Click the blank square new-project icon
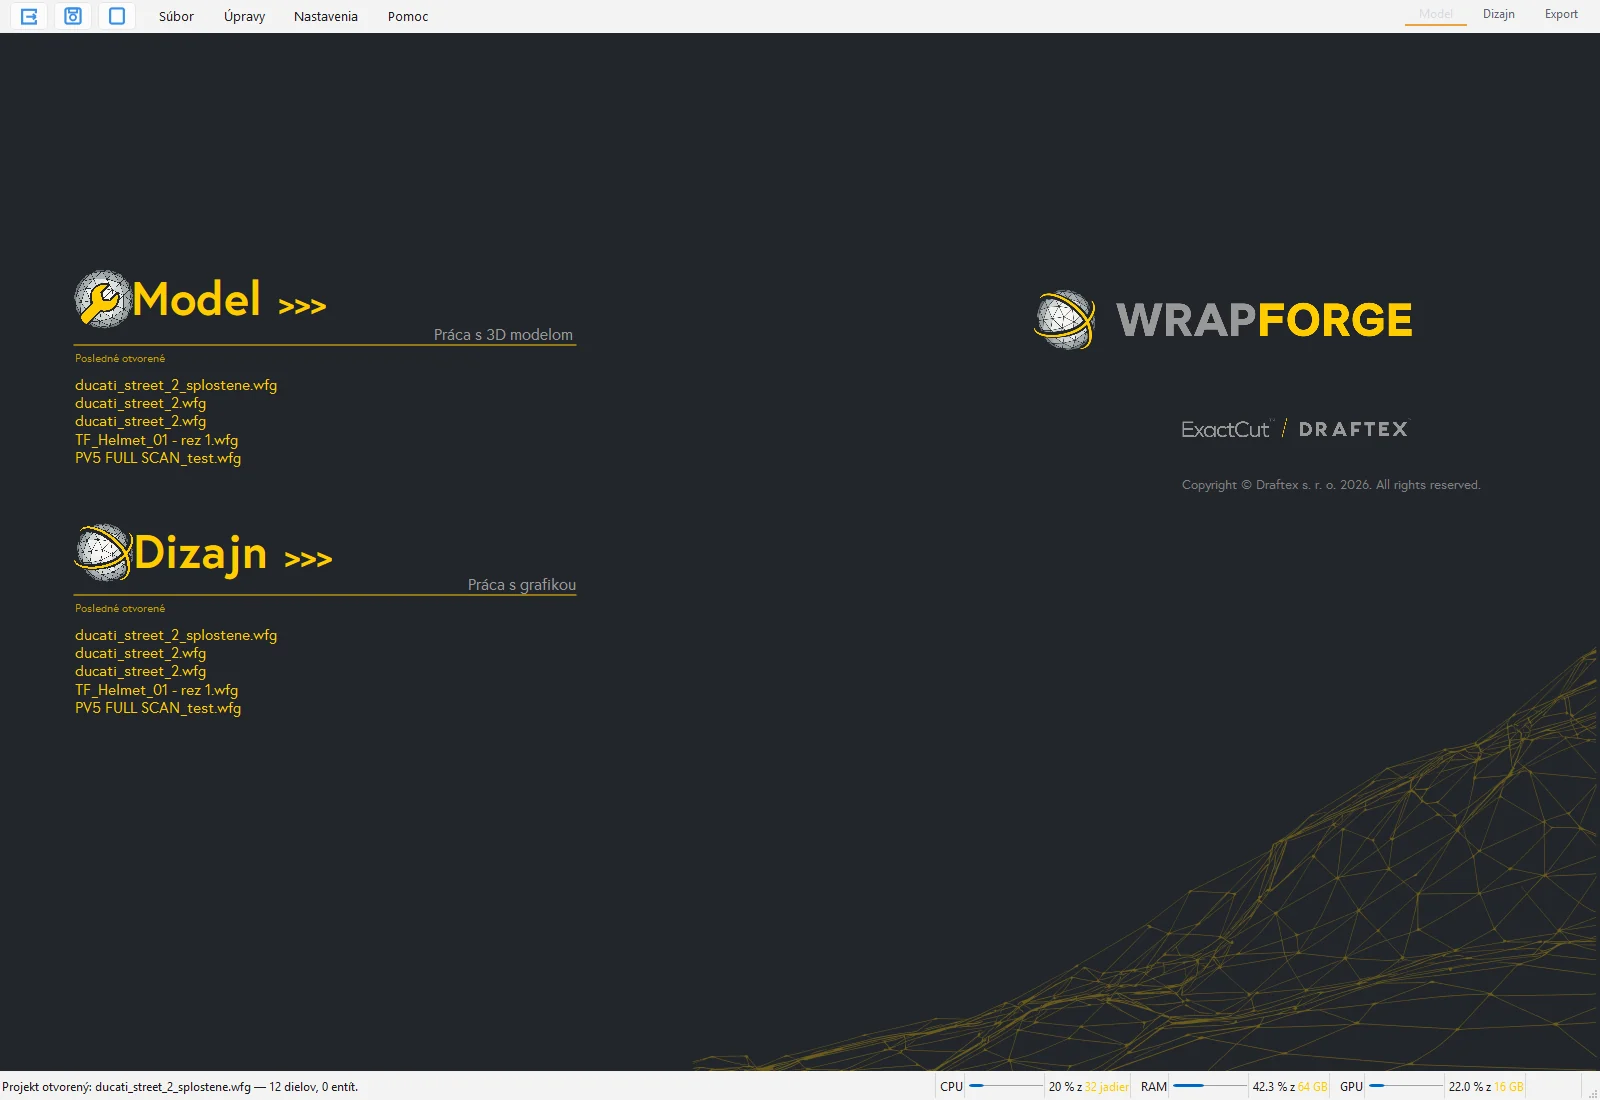 point(117,16)
